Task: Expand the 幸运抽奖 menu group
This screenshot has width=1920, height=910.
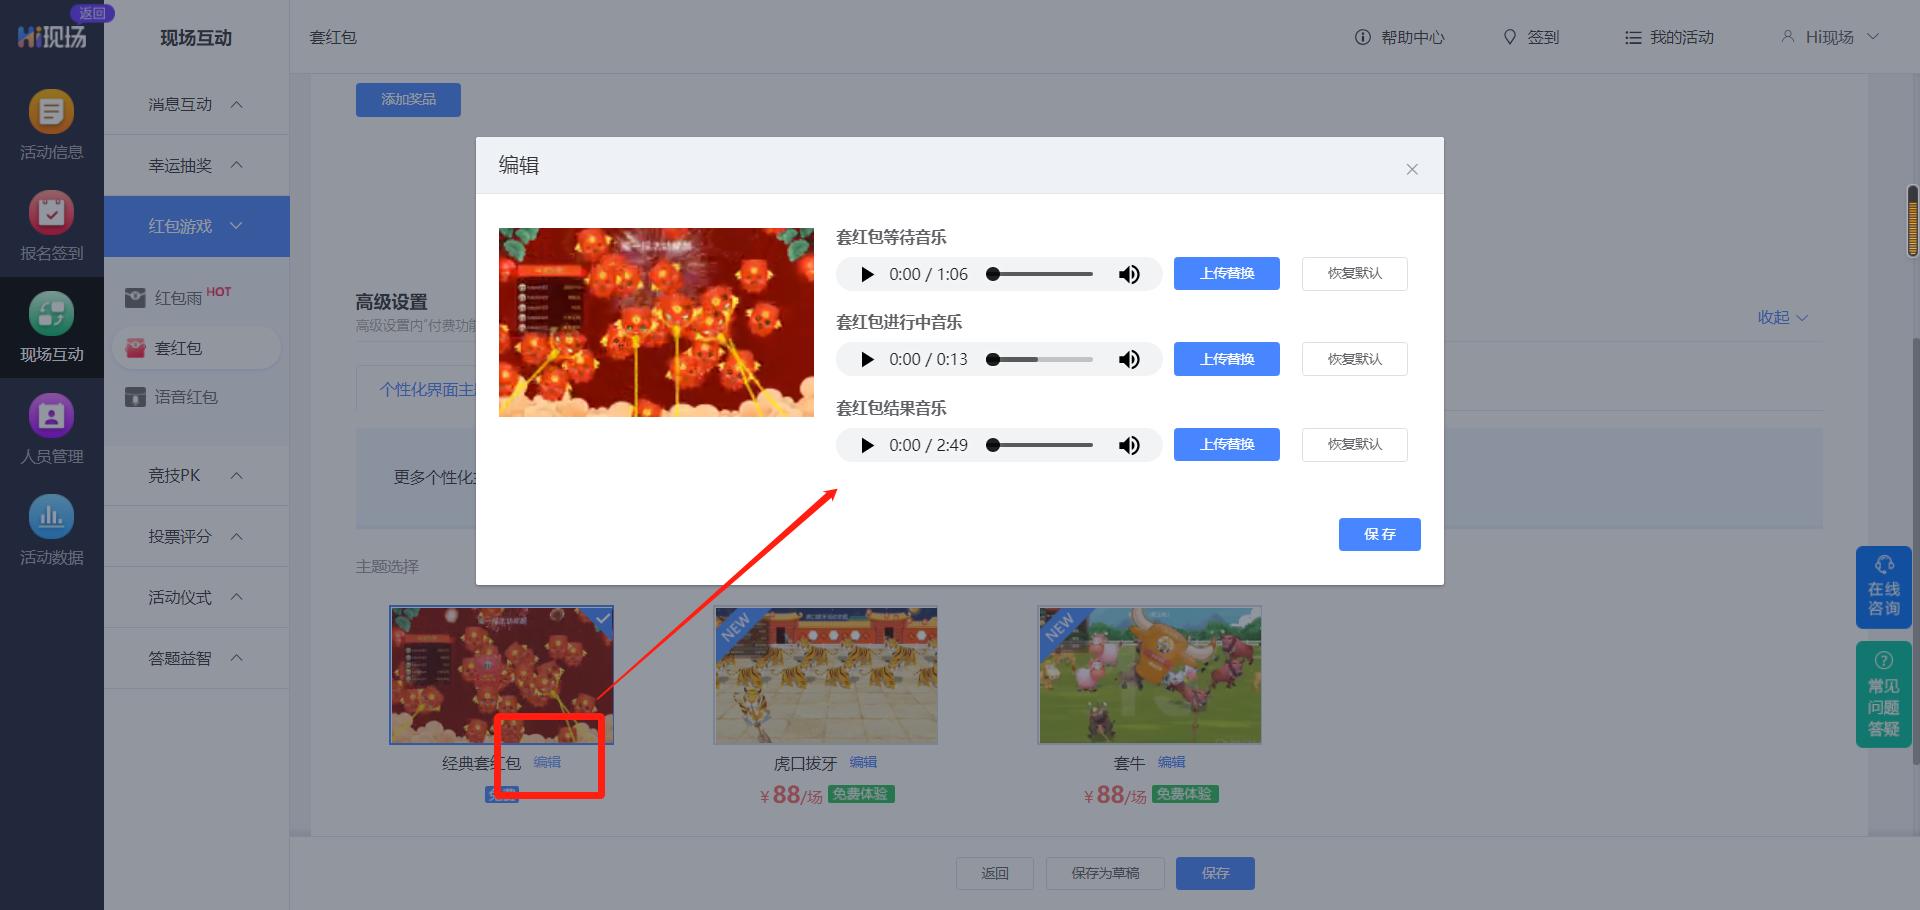Action: coord(196,165)
